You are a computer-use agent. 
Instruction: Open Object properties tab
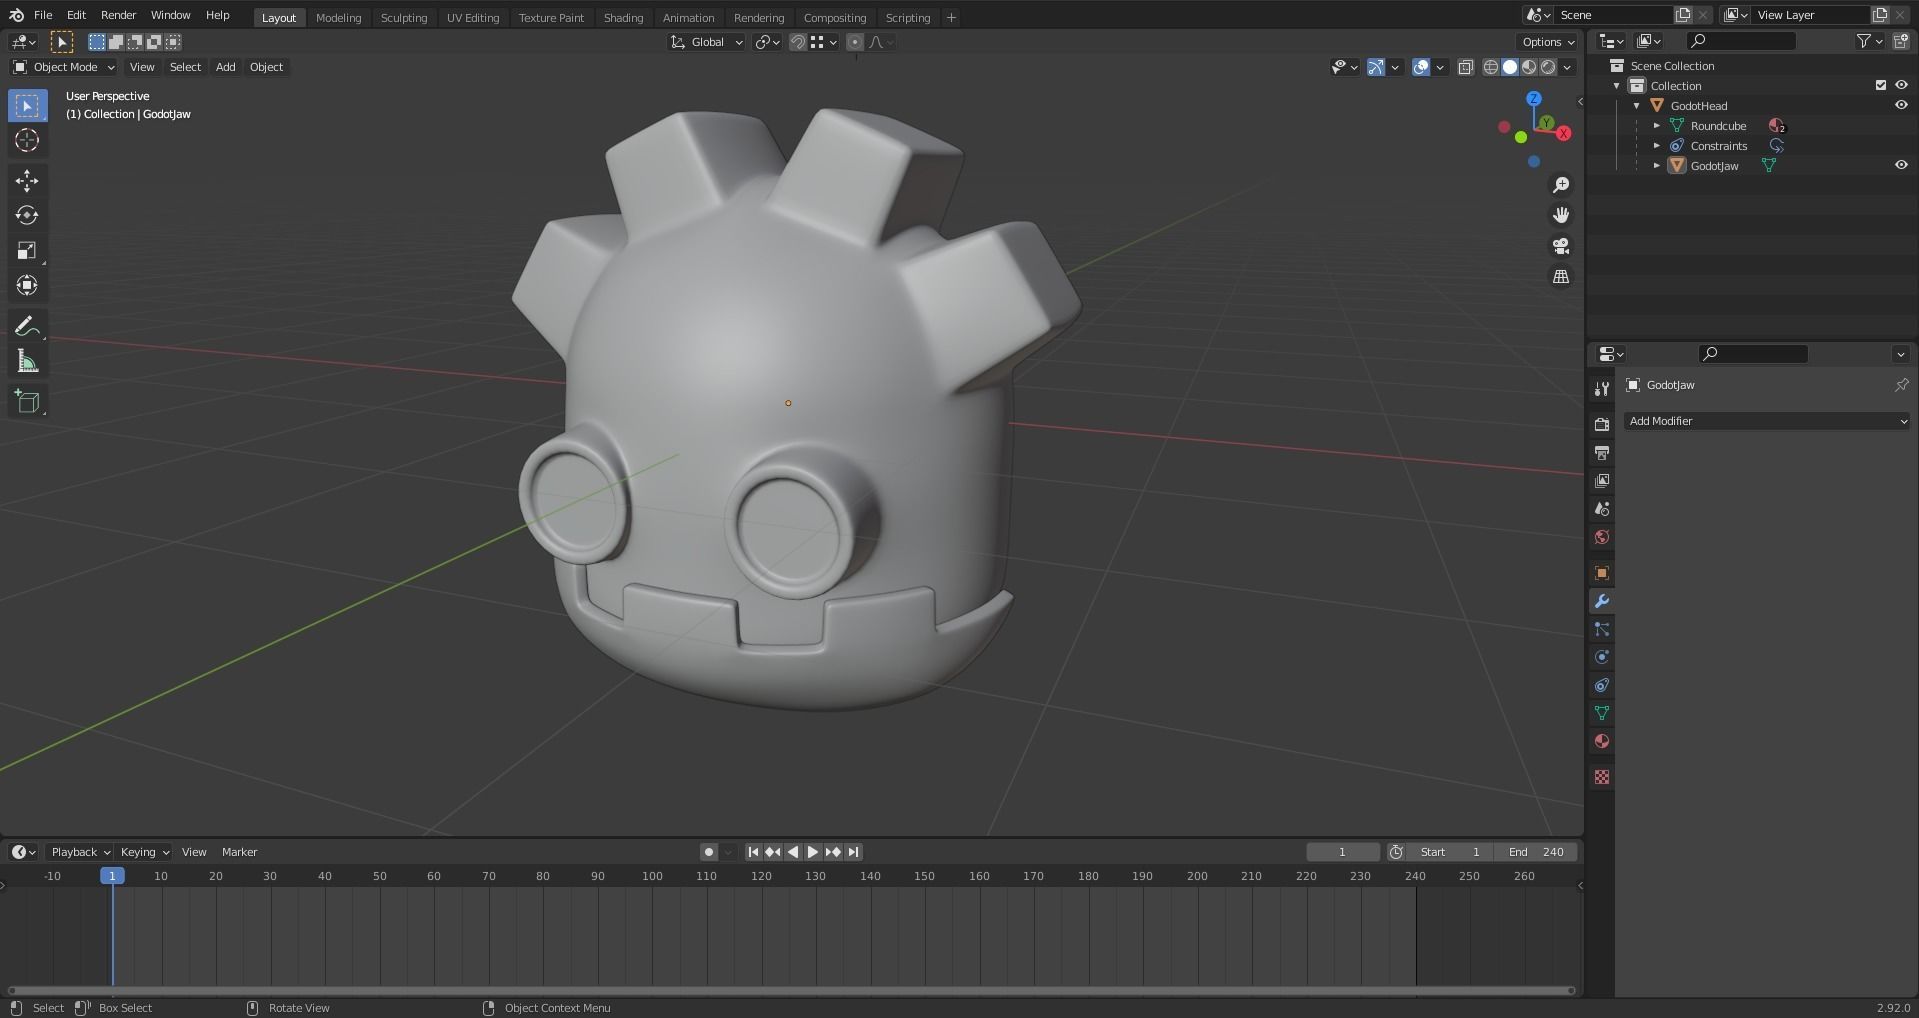[x=1601, y=573]
